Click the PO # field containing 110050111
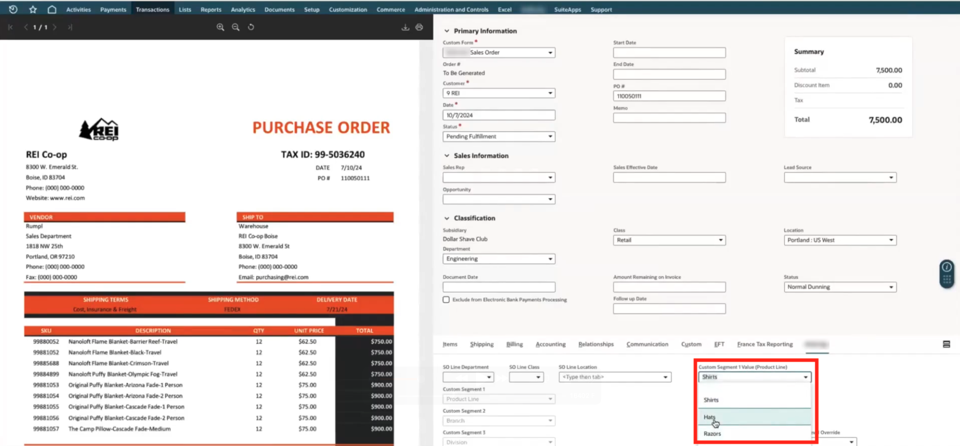960x446 pixels. pyautogui.click(x=669, y=96)
